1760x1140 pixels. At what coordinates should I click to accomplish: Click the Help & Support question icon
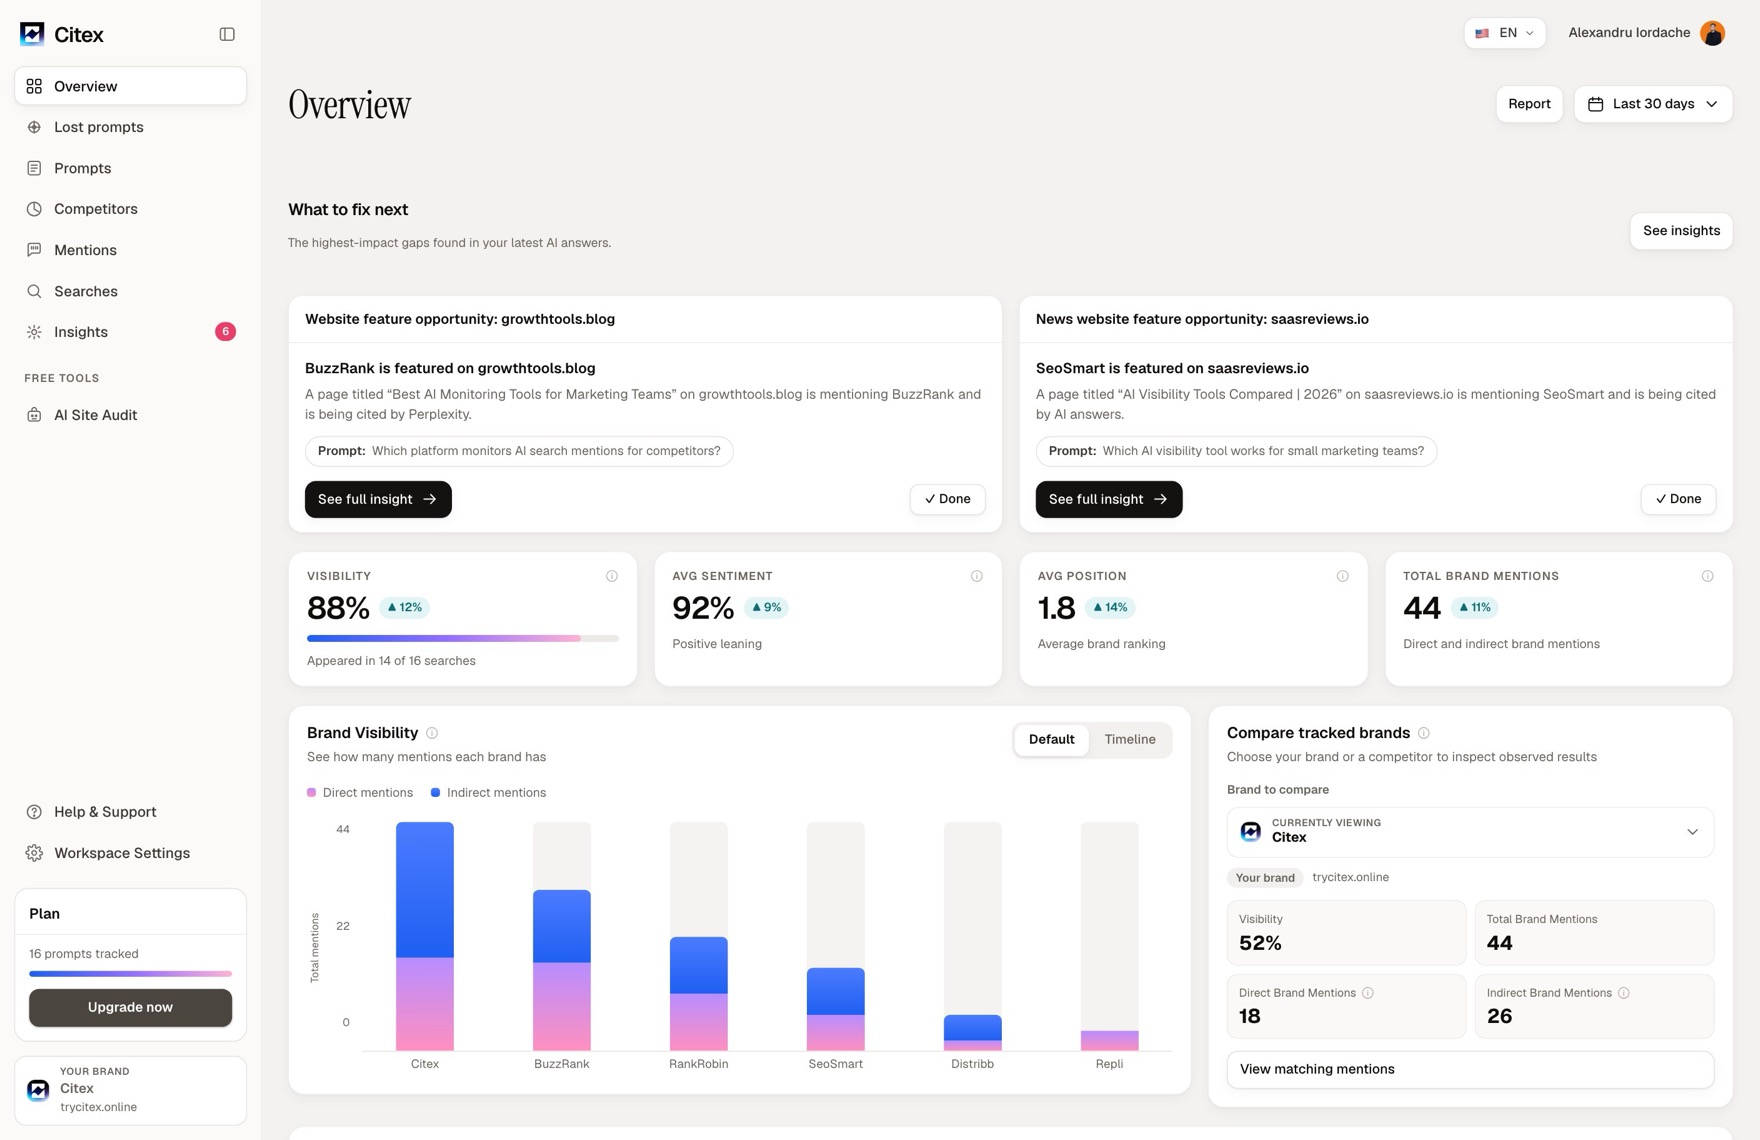(x=34, y=812)
